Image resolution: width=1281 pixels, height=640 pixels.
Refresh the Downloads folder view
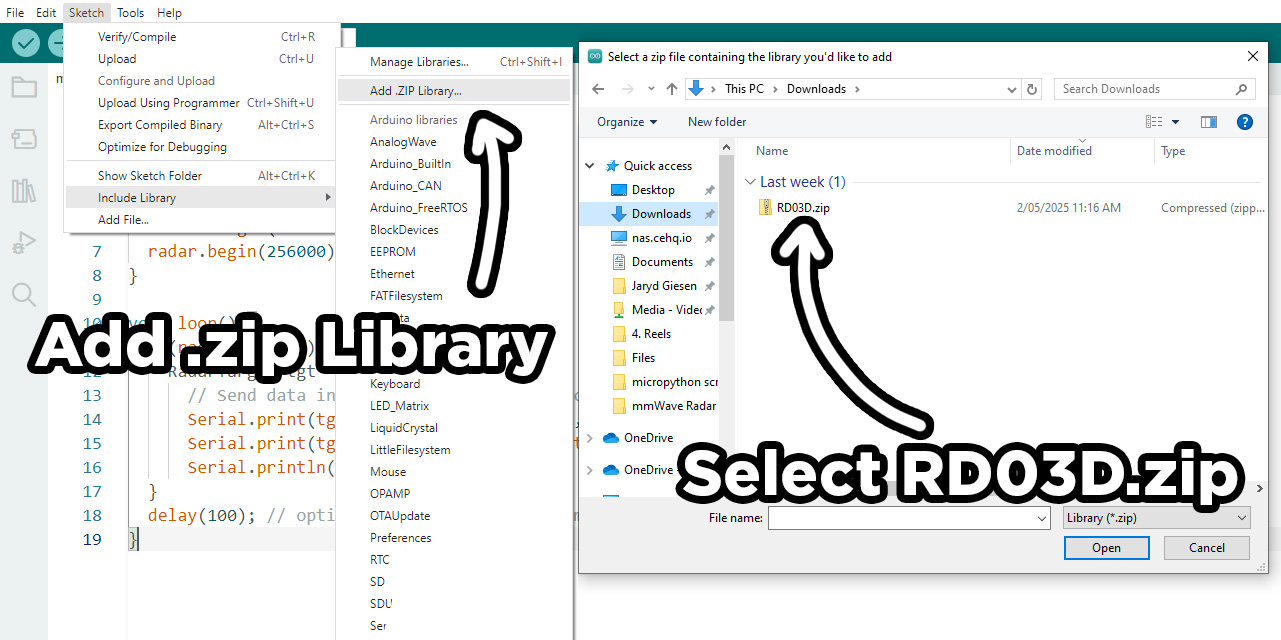pyautogui.click(x=1033, y=89)
